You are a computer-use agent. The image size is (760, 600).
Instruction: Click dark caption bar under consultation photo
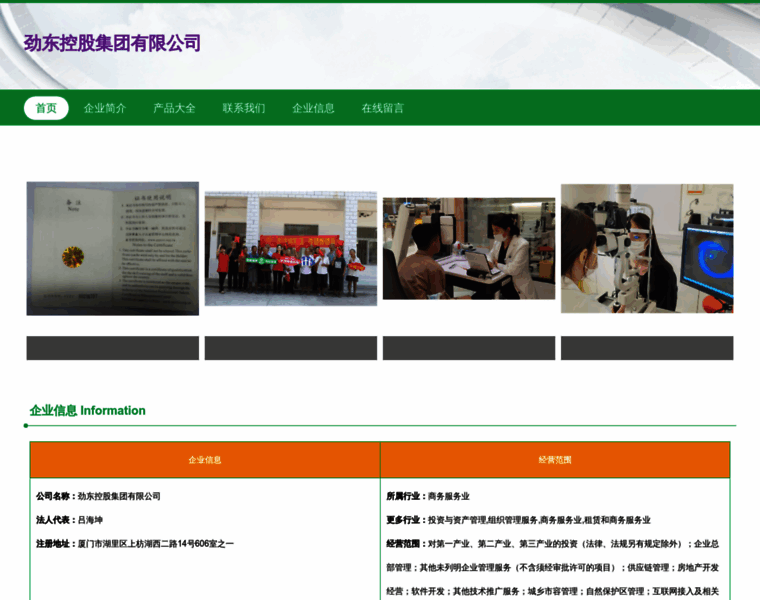(469, 348)
